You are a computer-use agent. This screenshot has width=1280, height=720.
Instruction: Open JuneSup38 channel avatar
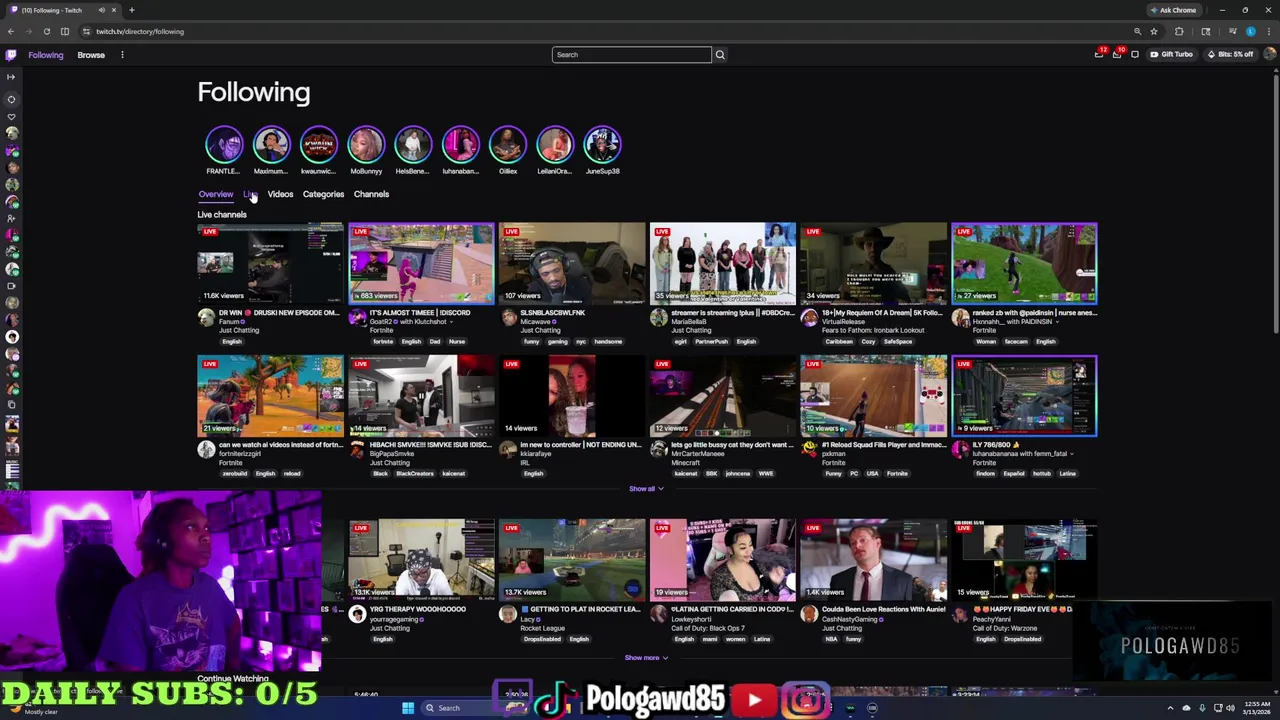click(x=602, y=145)
